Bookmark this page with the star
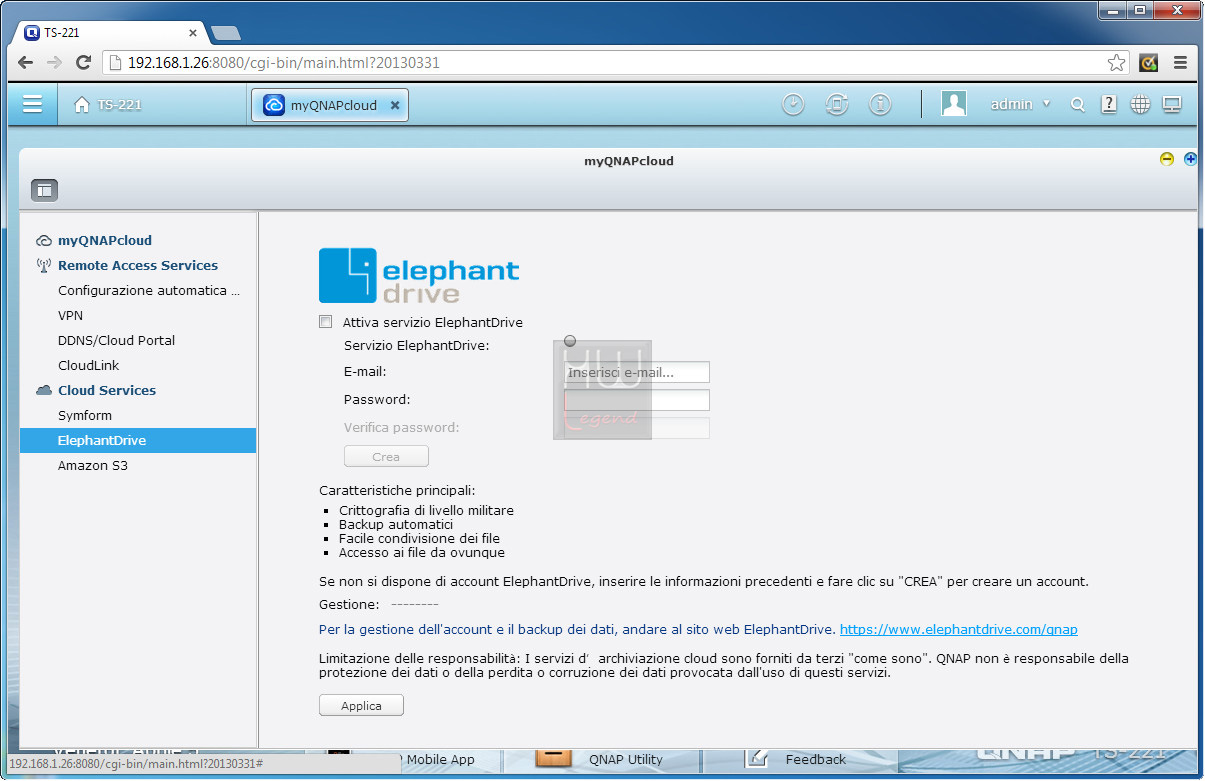The image size is (1205, 781). coord(1116,62)
